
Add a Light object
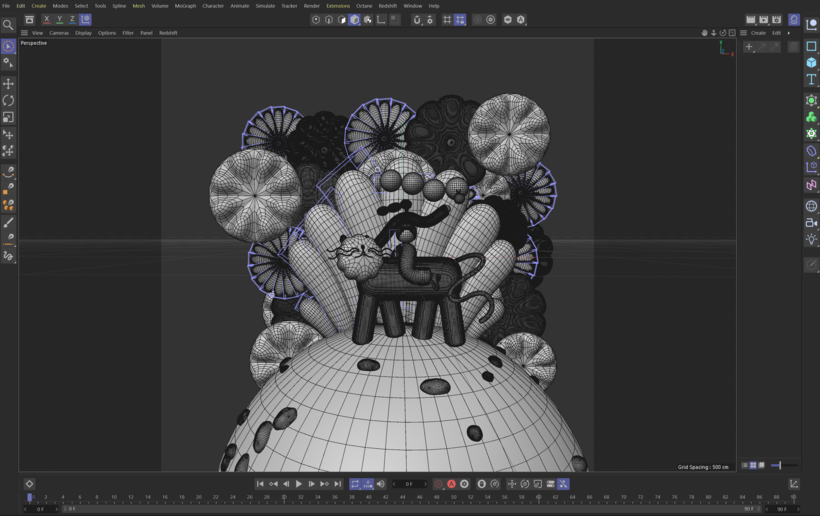tap(811, 239)
